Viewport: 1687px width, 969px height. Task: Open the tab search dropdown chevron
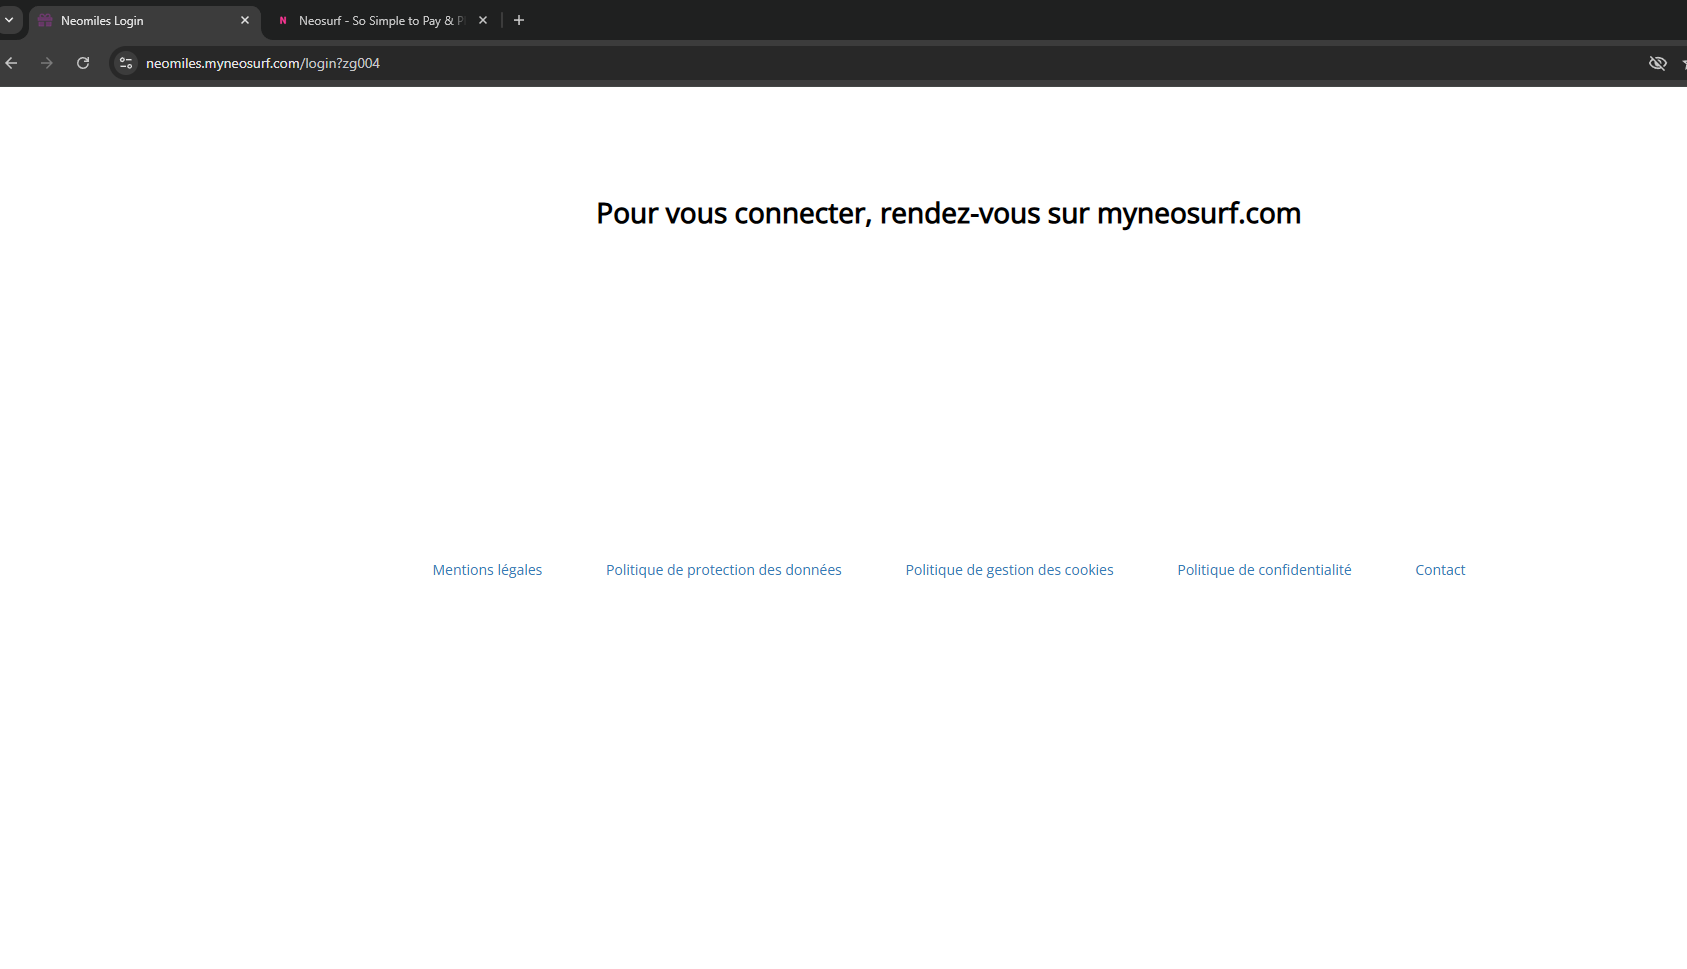[9, 20]
